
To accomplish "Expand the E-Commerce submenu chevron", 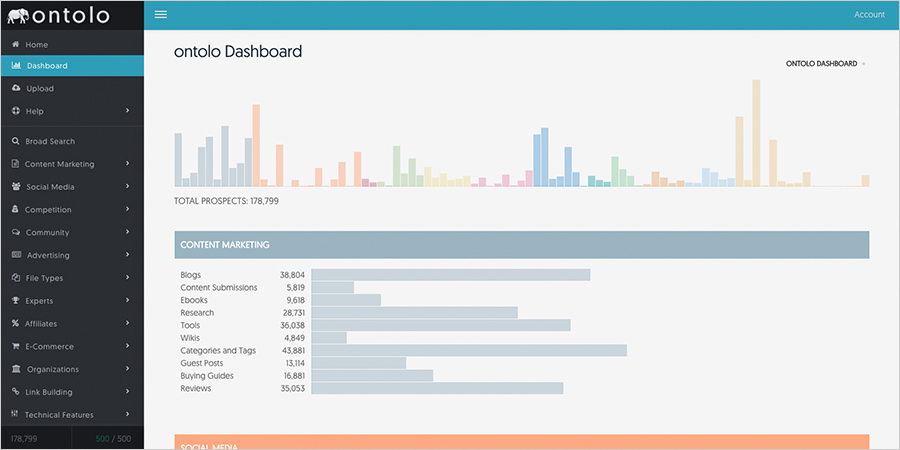I will tap(127, 346).
